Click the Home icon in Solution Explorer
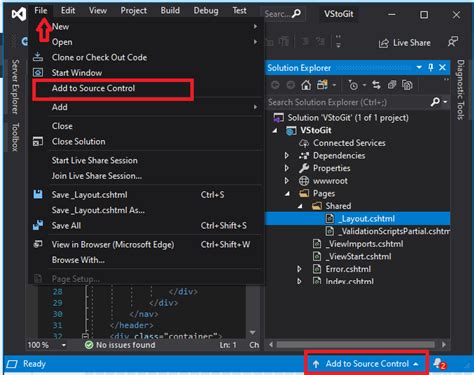This screenshot has height=375, width=474. click(x=306, y=85)
